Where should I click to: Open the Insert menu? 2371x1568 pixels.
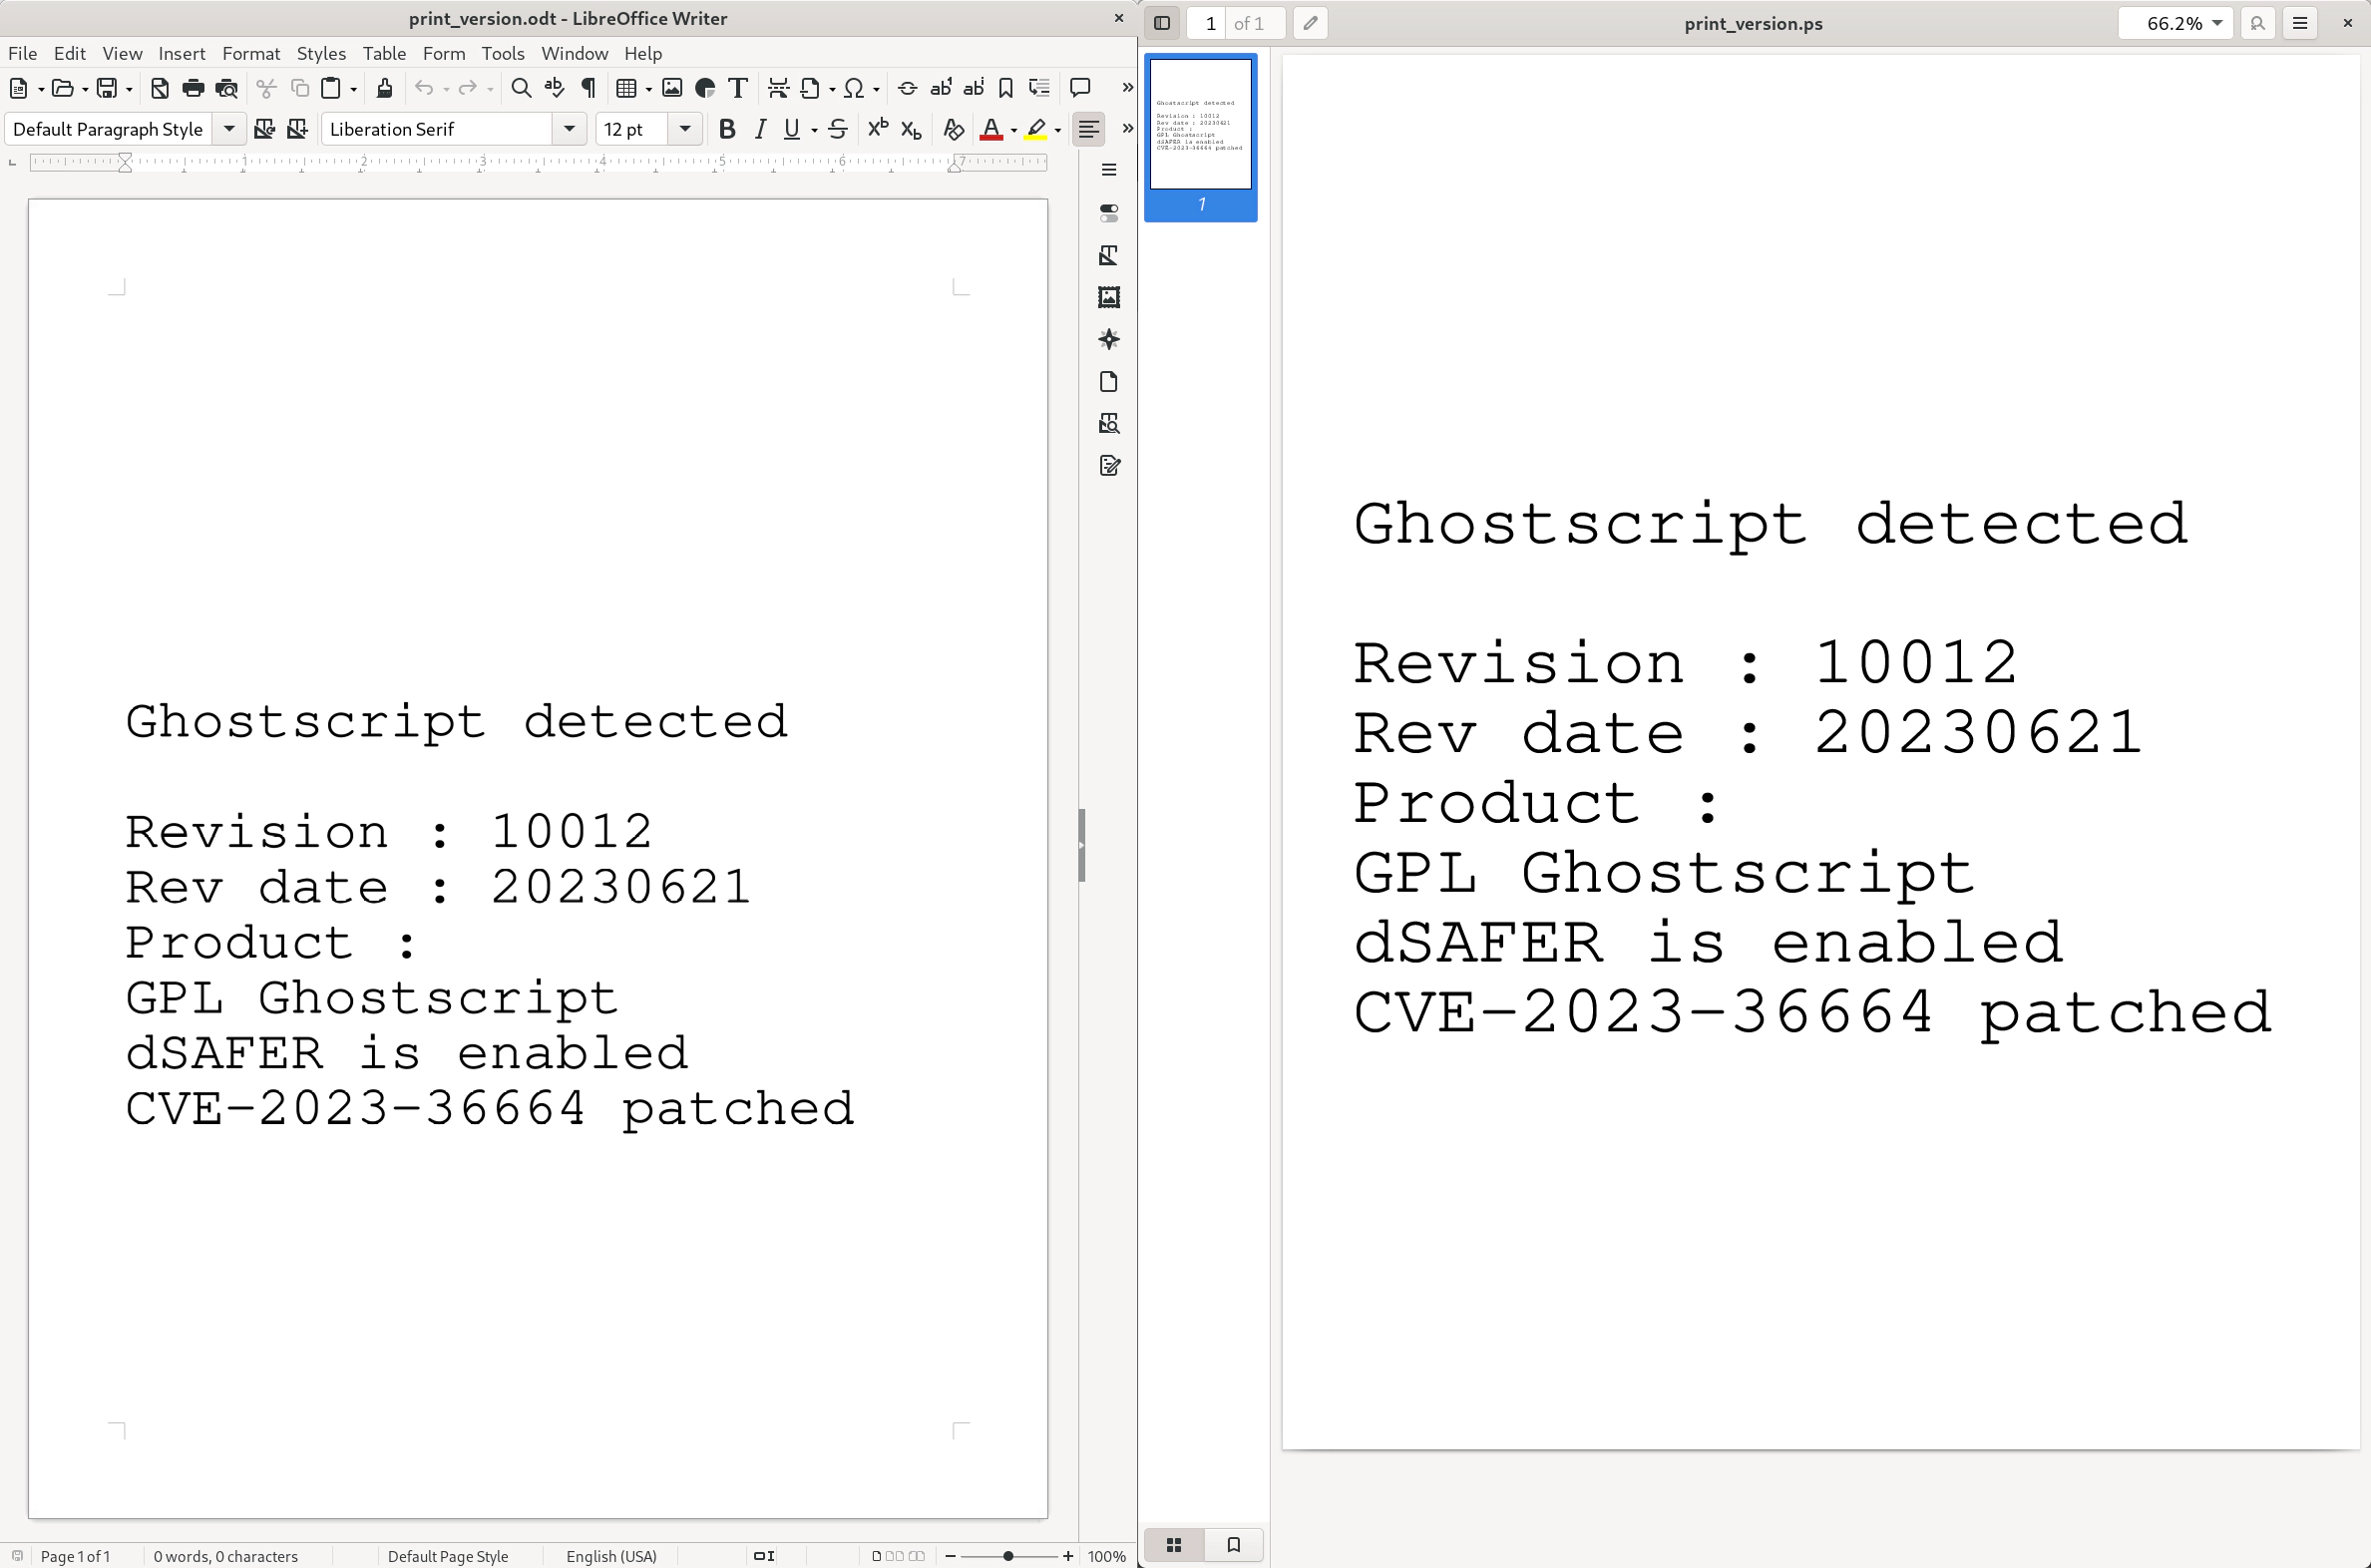tap(181, 53)
